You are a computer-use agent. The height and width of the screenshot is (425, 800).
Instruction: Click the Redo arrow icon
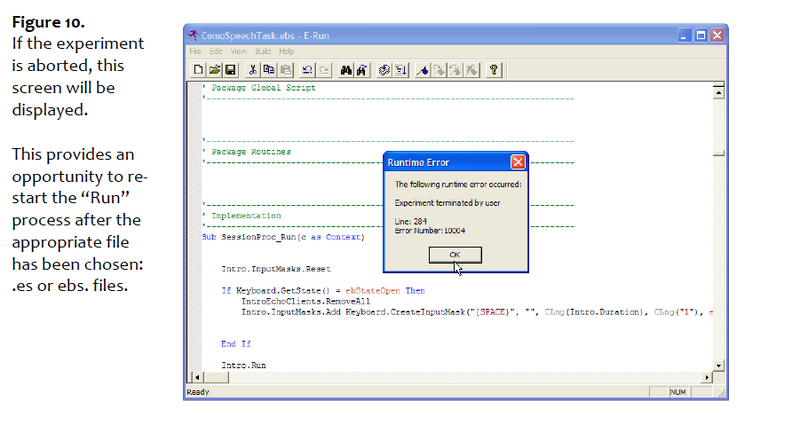click(x=323, y=70)
